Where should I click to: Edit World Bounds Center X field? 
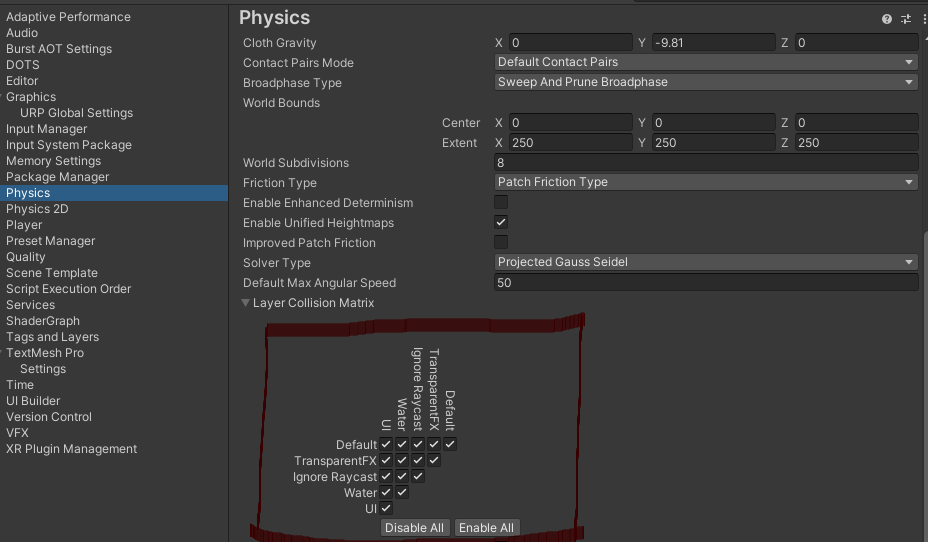click(x=571, y=122)
